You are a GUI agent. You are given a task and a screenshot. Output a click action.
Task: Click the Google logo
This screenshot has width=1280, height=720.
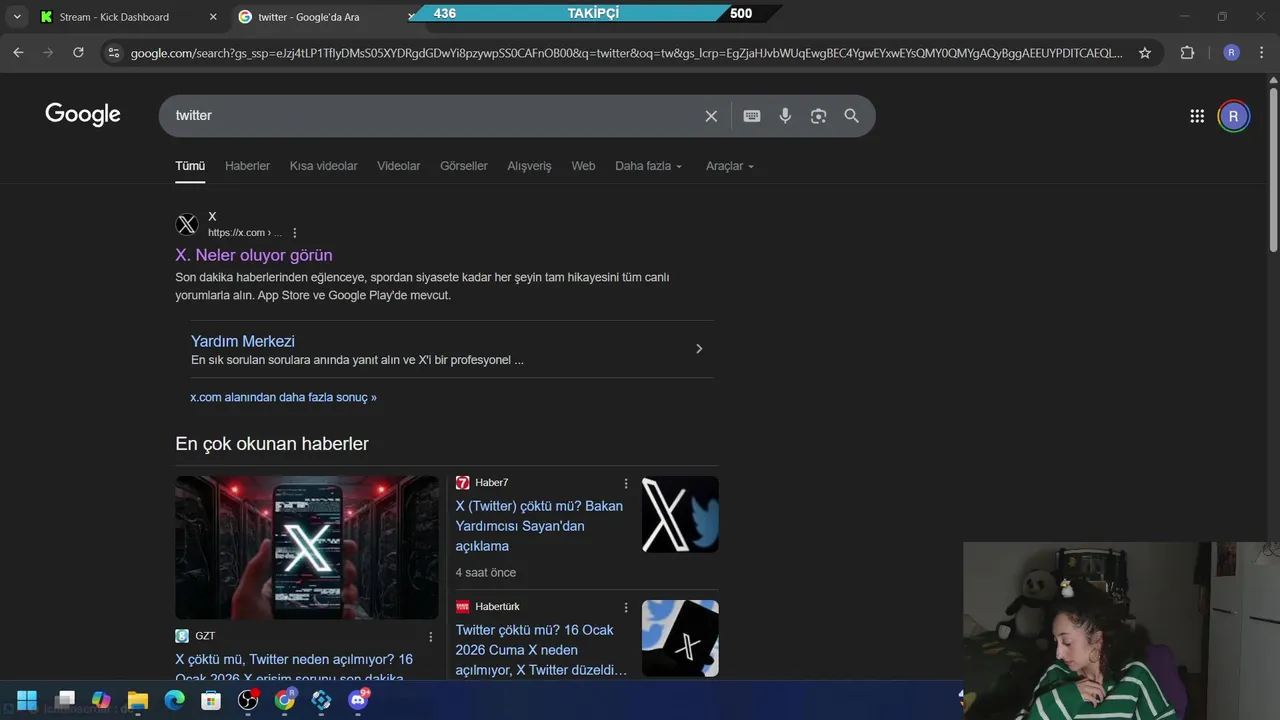pos(83,115)
